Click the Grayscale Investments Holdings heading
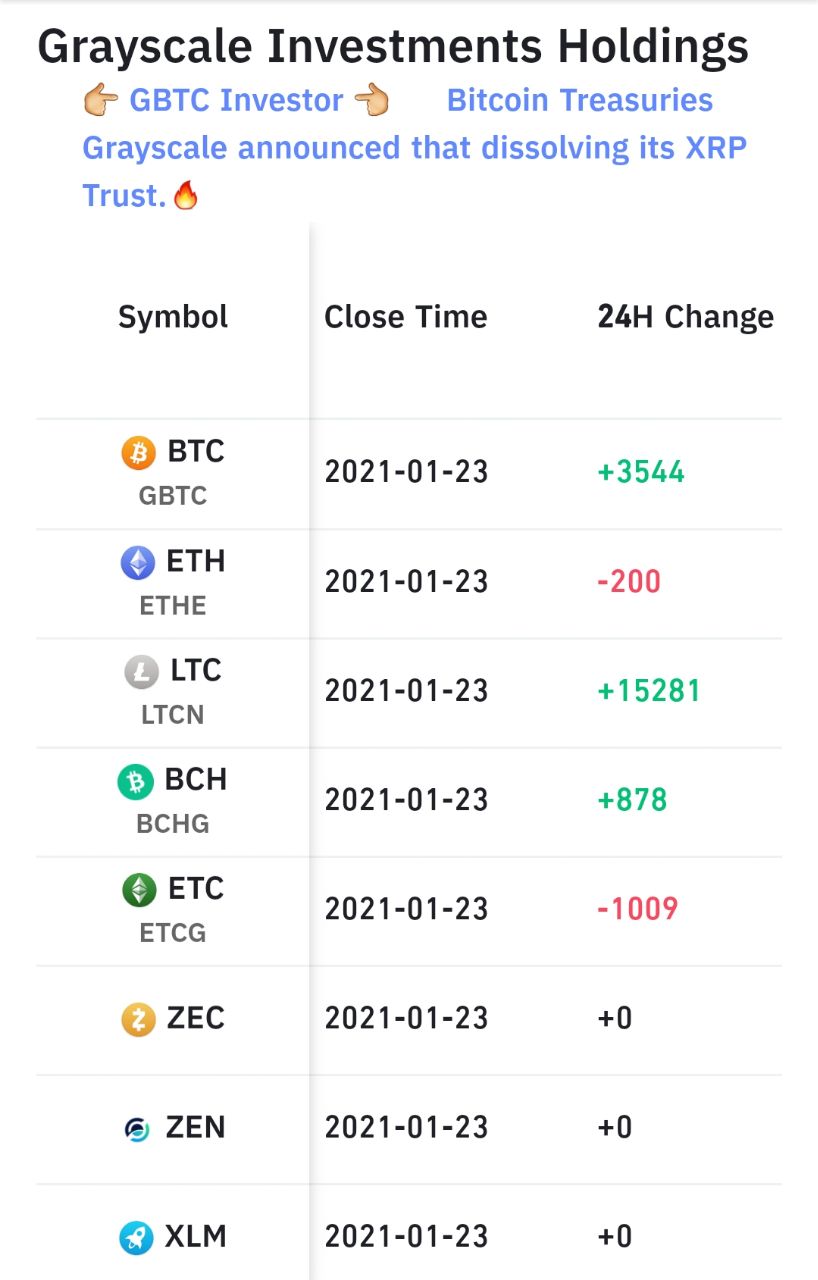 point(393,46)
